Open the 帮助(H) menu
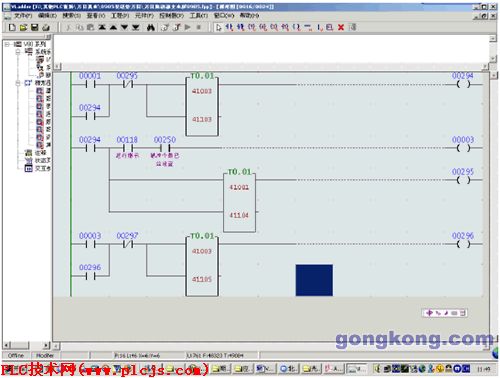The image size is (500, 378). pos(249,15)
